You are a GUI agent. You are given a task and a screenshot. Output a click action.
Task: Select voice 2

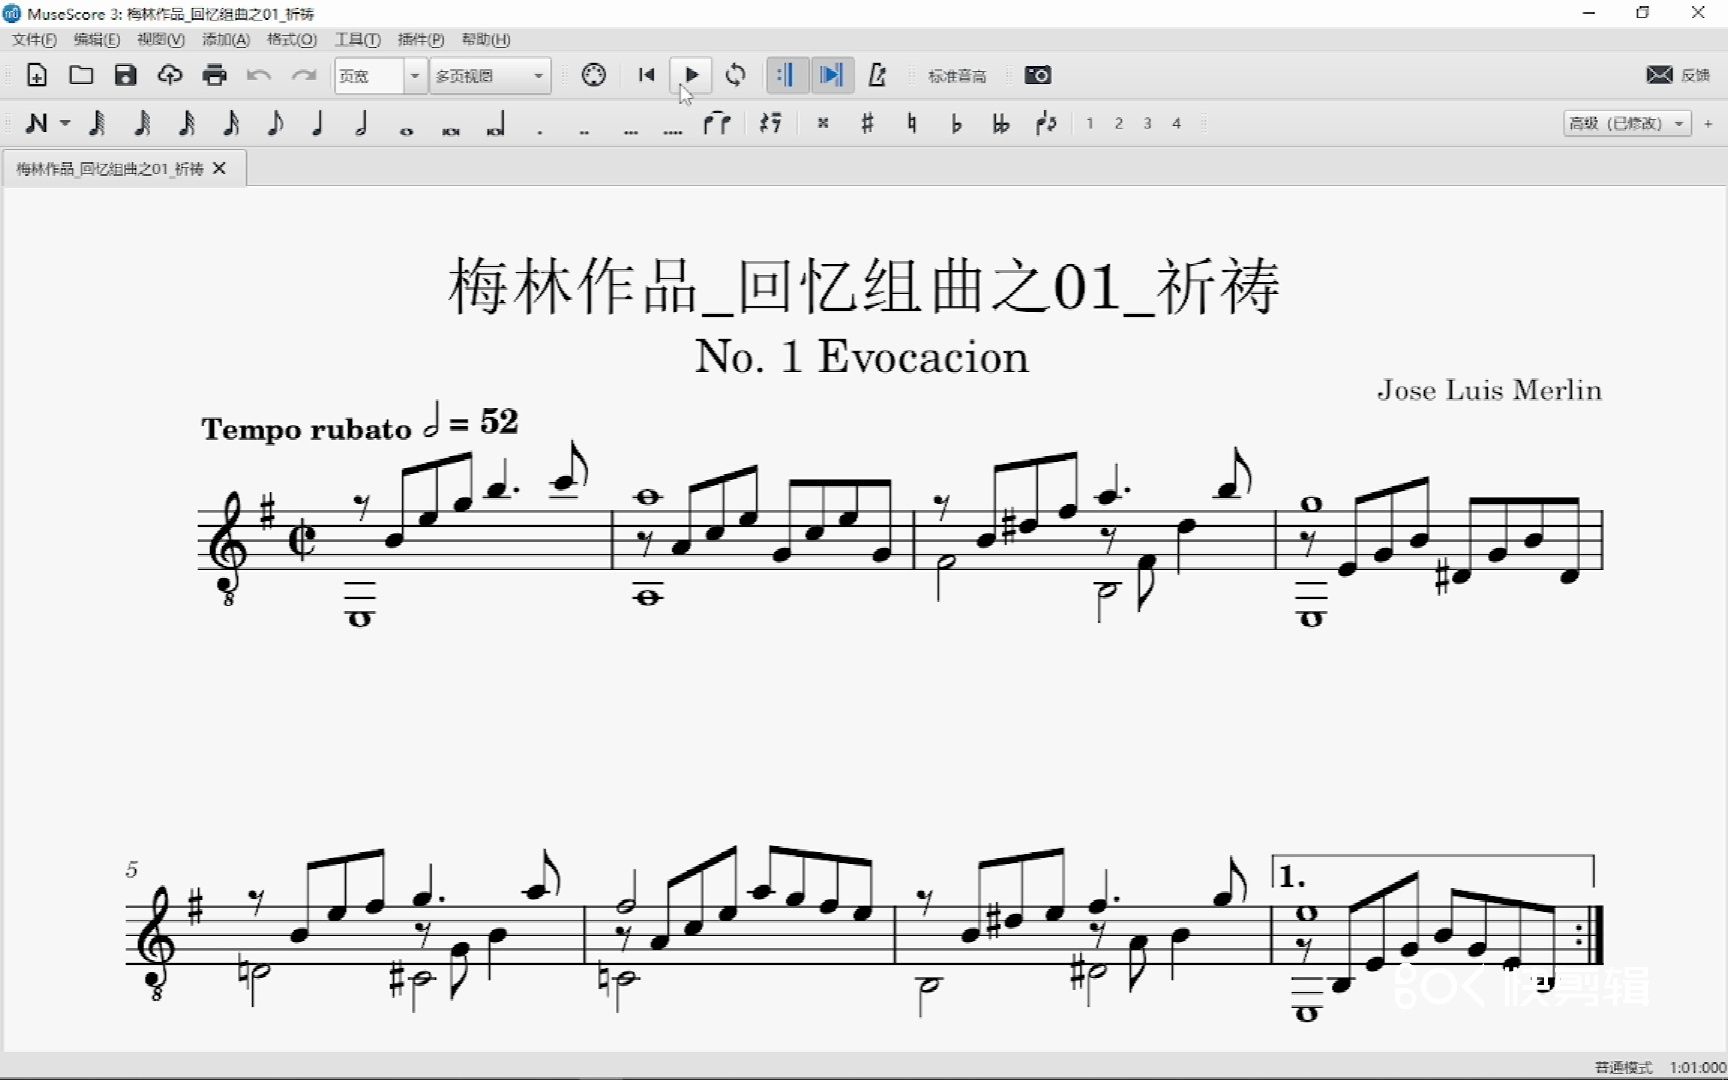(1119, 123)
